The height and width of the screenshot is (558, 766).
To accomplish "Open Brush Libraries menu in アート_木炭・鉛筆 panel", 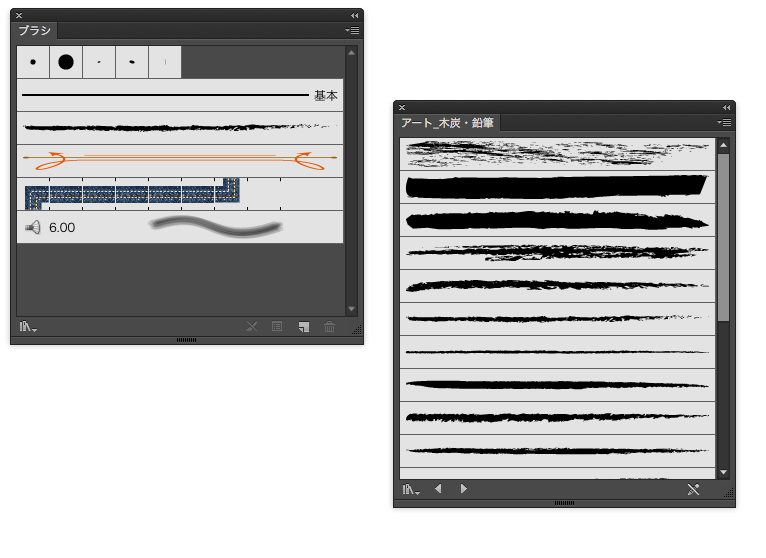I will 411,489.
